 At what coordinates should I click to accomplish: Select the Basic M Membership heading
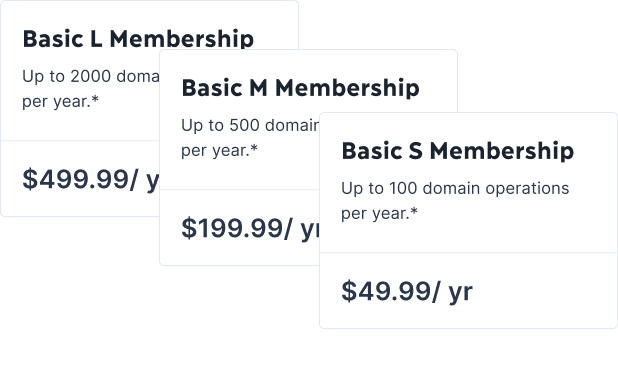pos(300,88)
